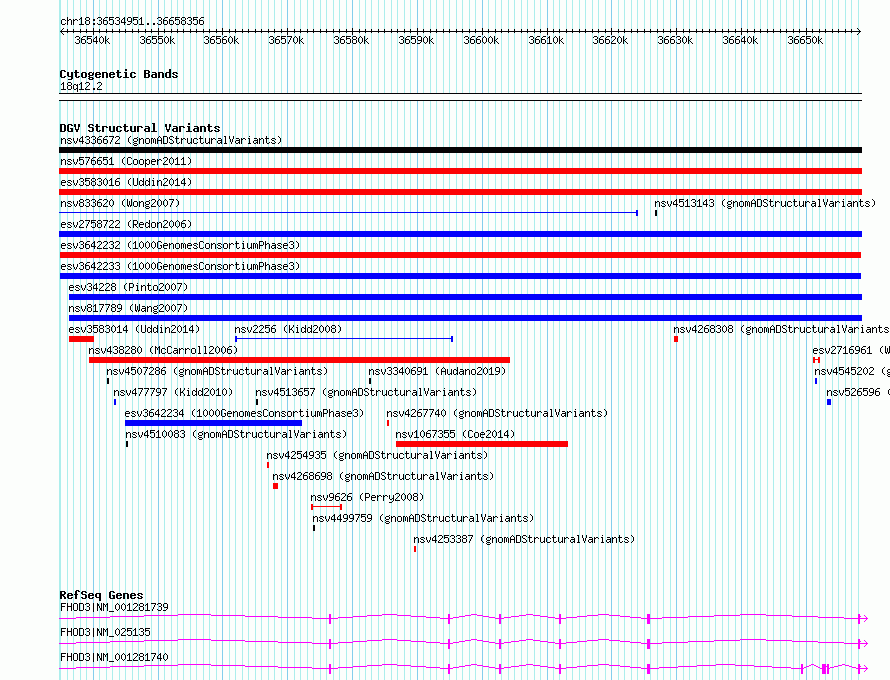Click the red line under nsv9626 (Perry2008)
890x680 pixels.
(326, 507)
